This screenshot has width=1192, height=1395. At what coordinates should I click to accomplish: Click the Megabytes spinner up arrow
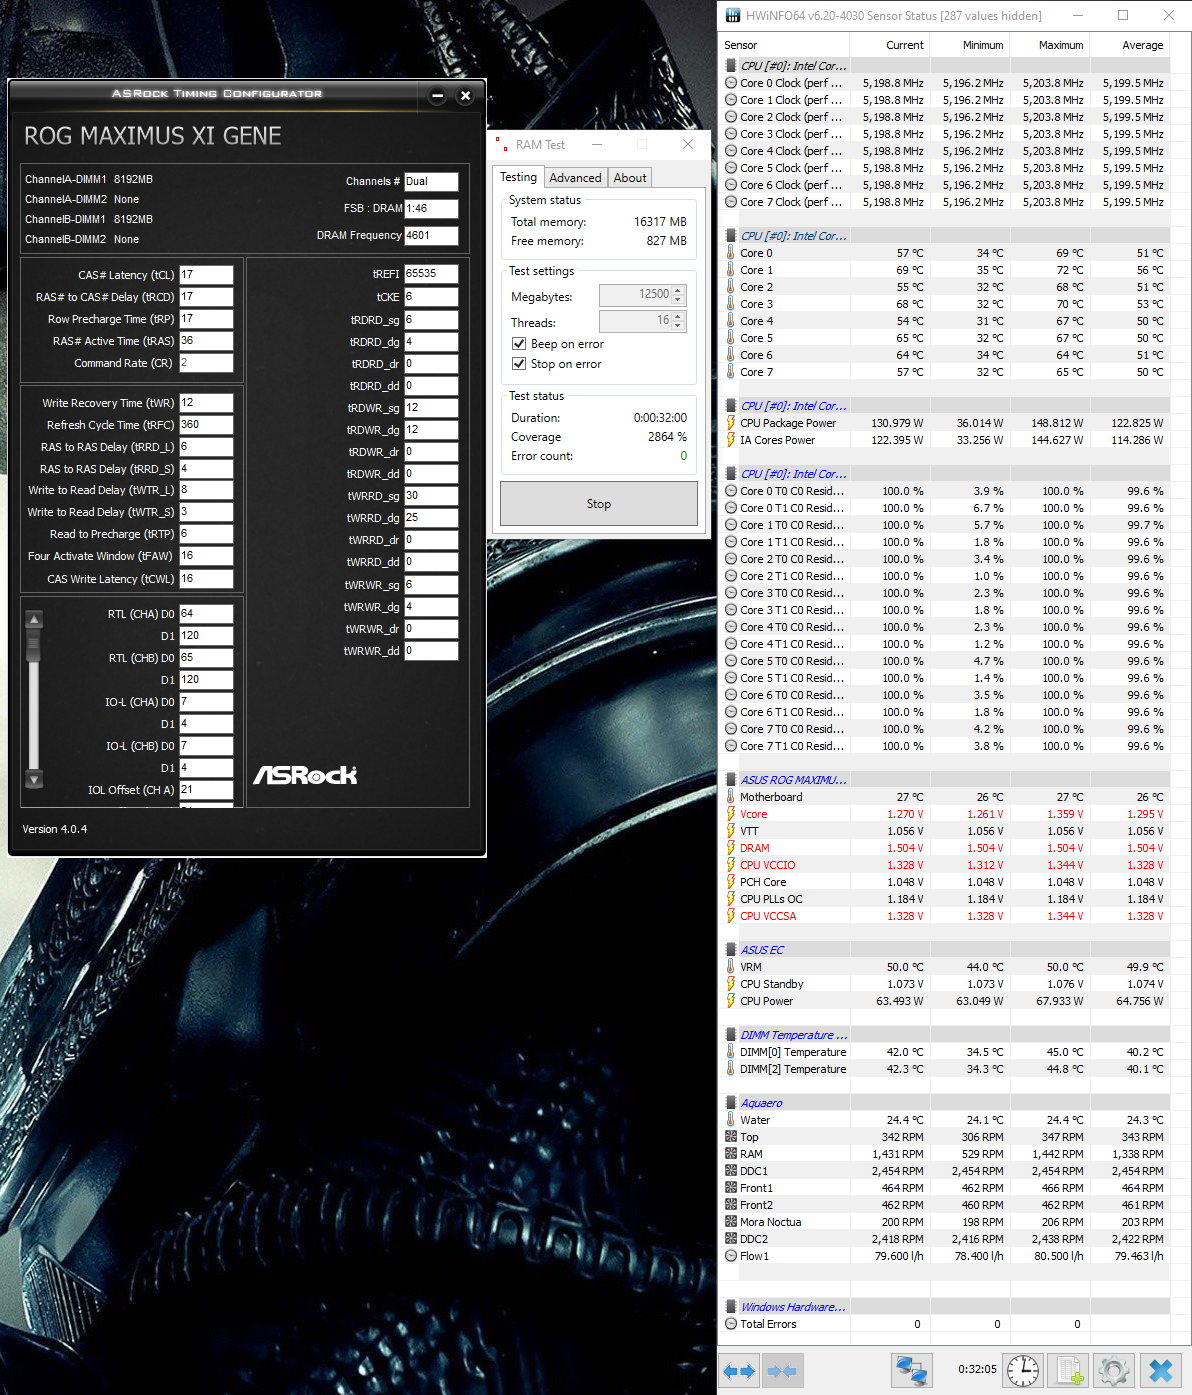point(678,290)
